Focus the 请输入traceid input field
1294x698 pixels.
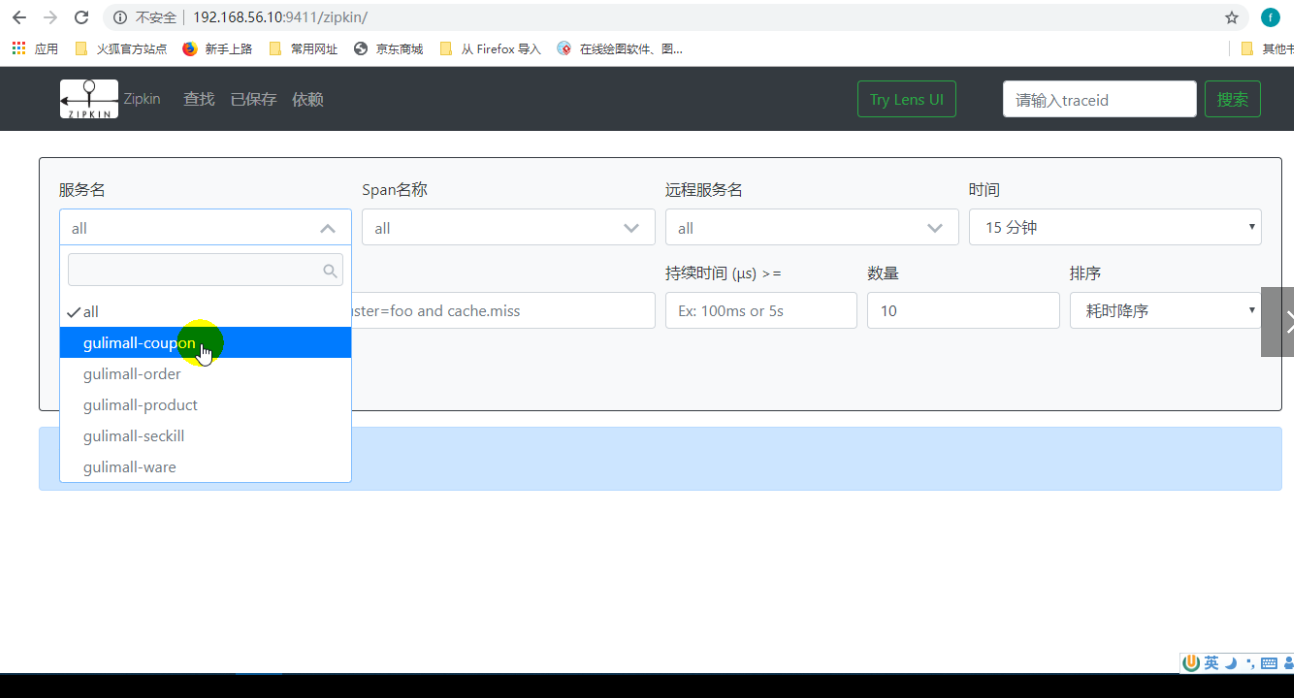(x=1100, y=99)
